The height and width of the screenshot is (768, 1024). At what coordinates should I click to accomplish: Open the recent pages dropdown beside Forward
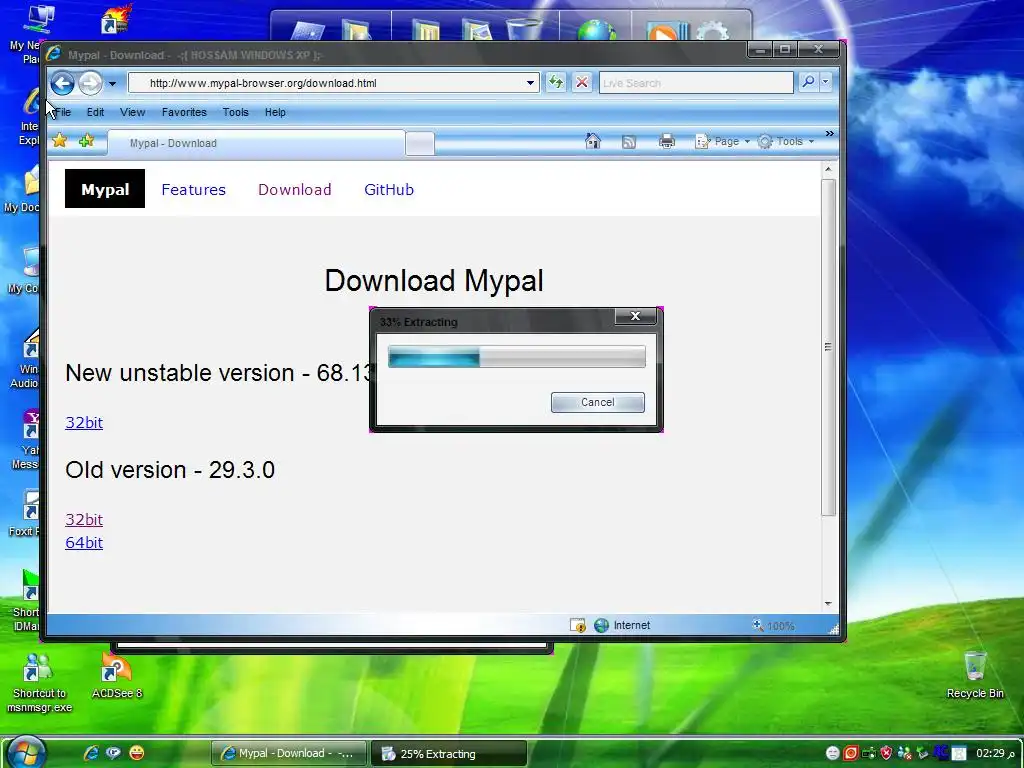click(x=112, y=84)
